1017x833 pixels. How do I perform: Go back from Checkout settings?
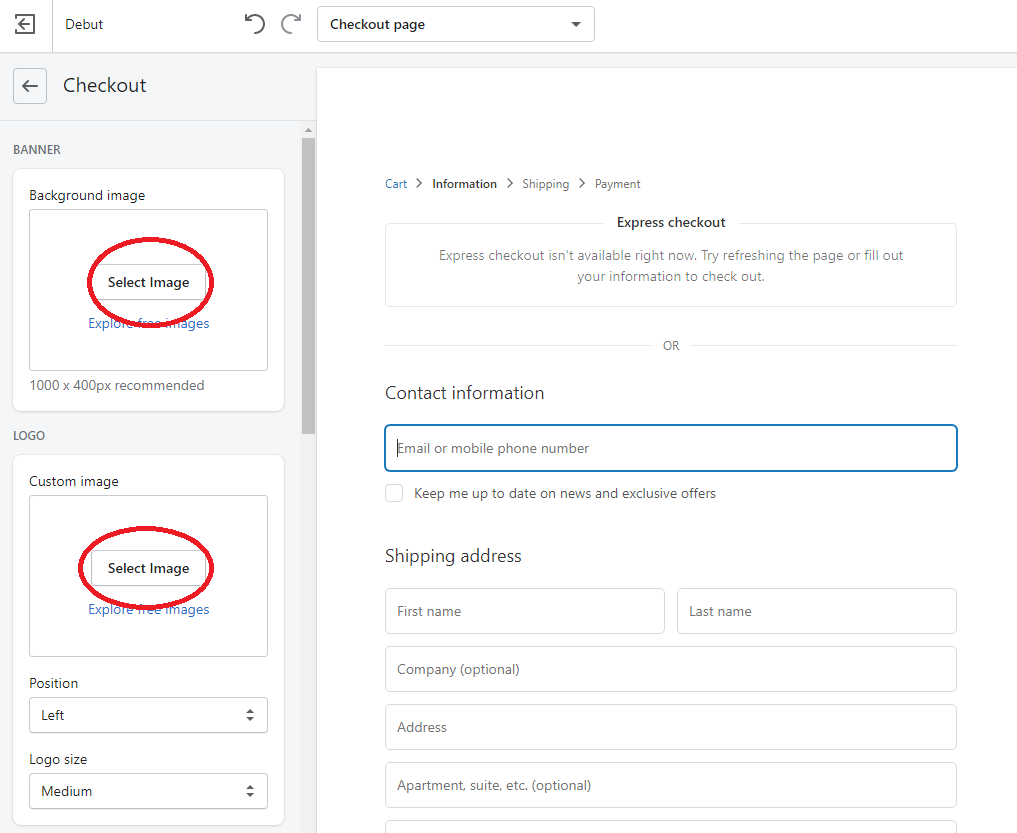point(30,86)
